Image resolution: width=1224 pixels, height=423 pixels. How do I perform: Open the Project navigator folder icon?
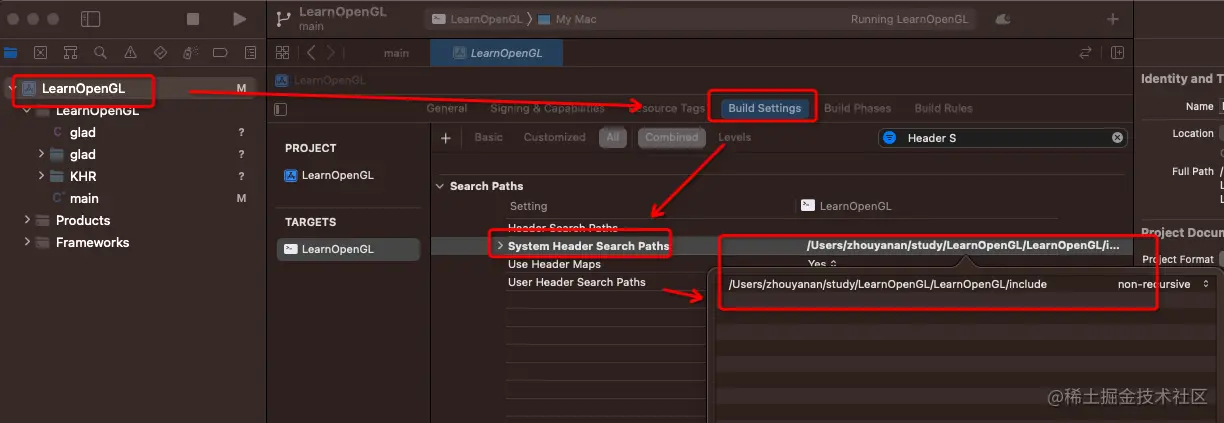(11, 53)
